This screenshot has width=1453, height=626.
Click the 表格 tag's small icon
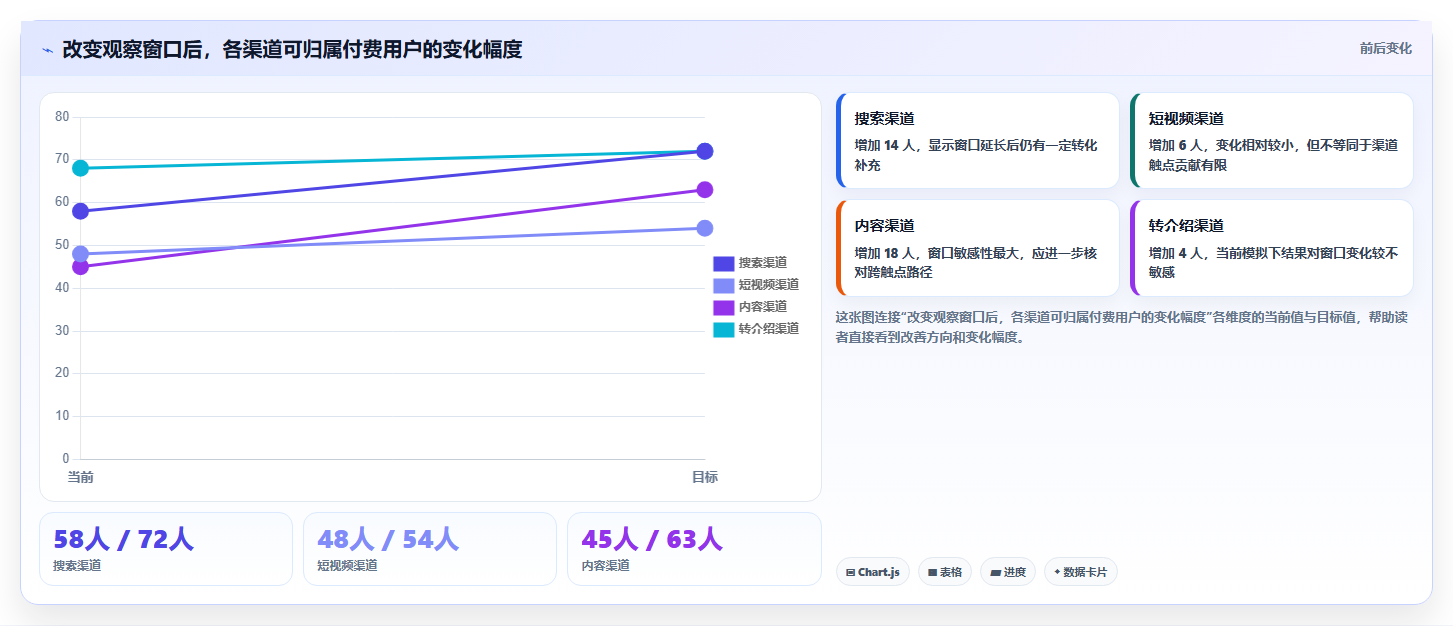[932, 573]
